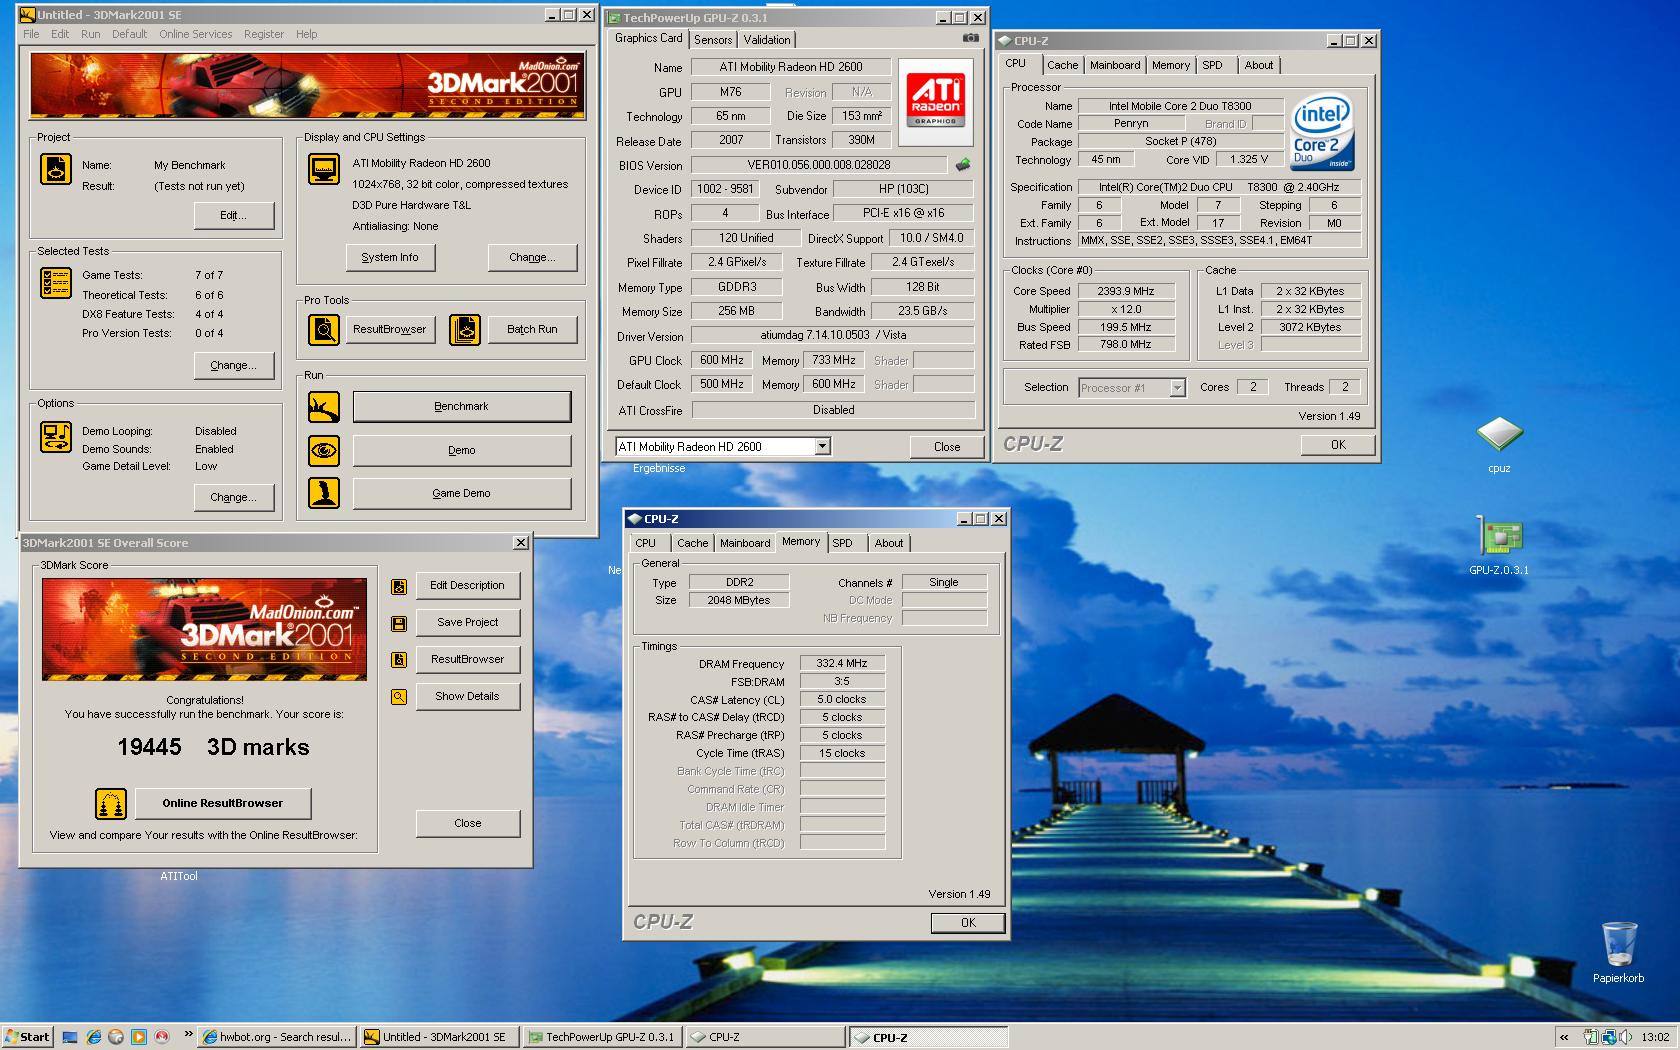Viewport: 1680px width, 1050px height.
Task: Click the volume speaker tray icon
Action: click(1625, 1037)
